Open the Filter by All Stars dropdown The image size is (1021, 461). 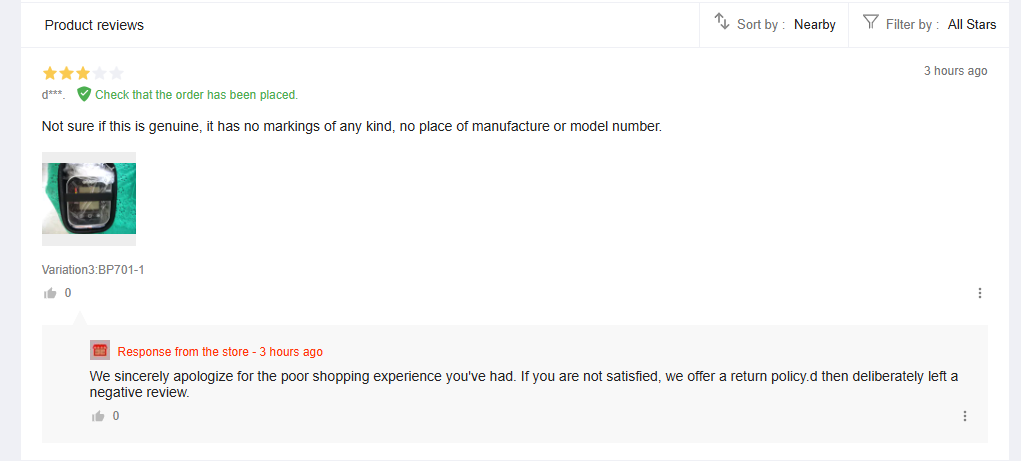point(929,24)
